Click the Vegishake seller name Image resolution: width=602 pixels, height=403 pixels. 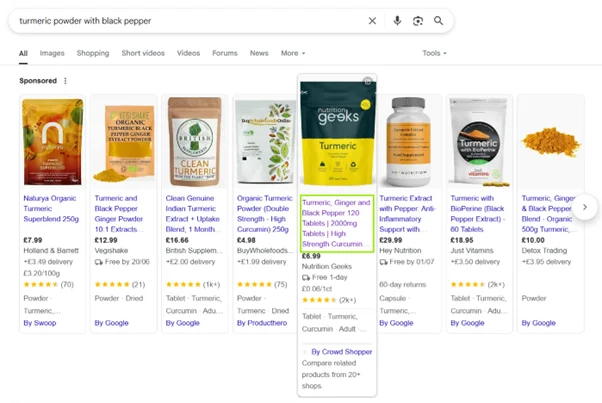click(x=111, y=251)
